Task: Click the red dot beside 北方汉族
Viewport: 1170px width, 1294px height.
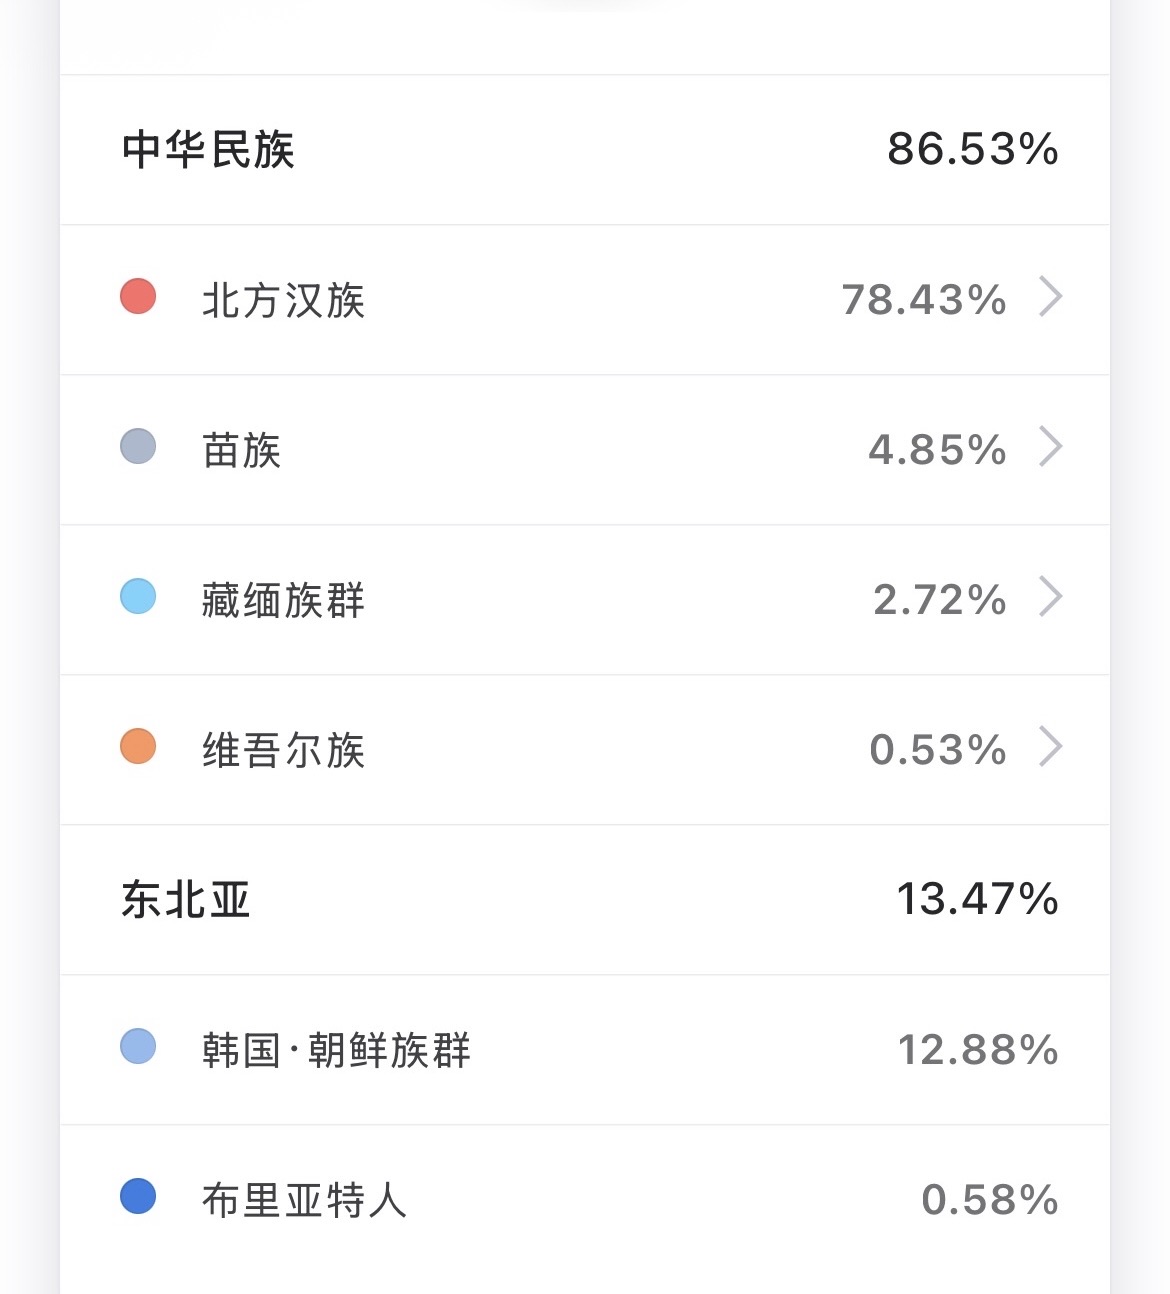Action: (138, 297)
